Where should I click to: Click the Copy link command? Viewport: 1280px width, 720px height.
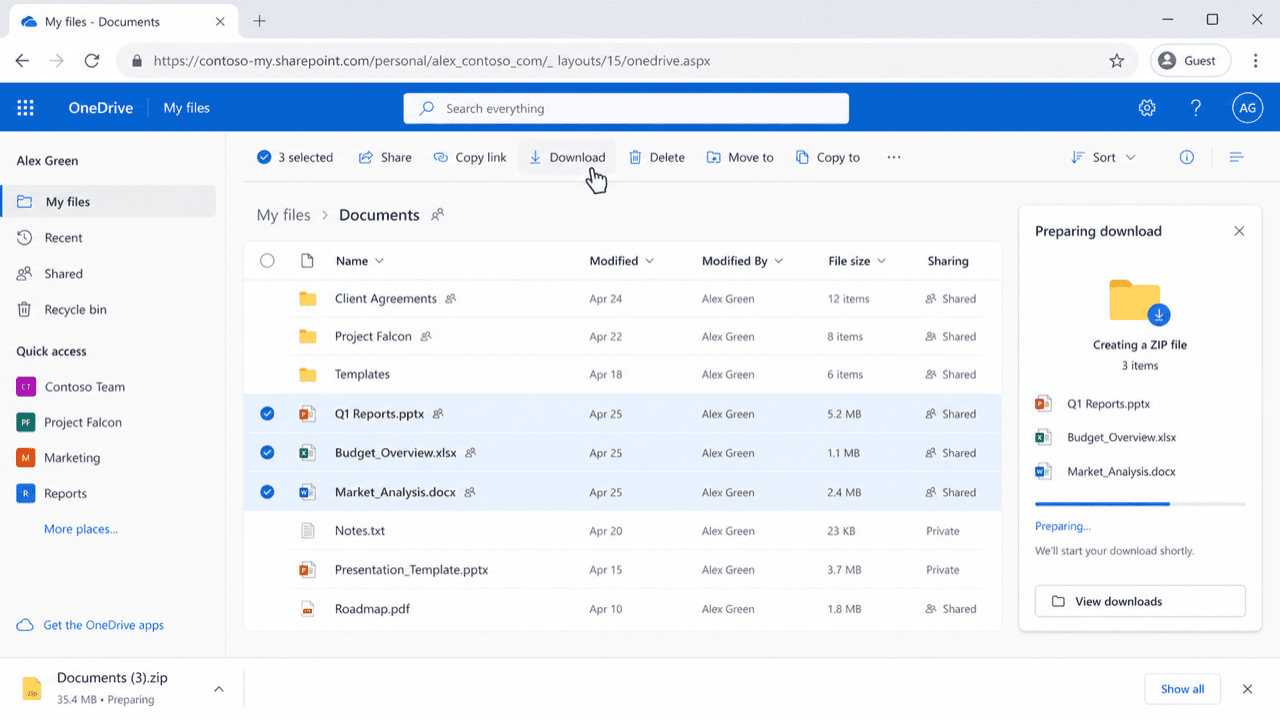coord(470,157)
